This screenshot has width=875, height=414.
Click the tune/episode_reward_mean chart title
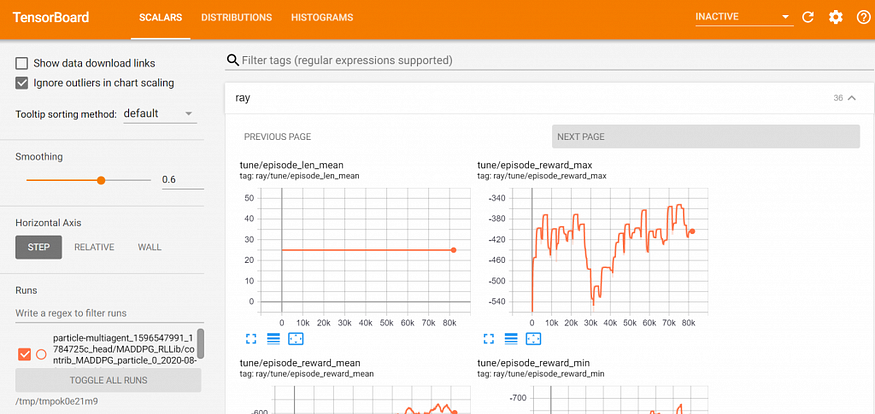click(x=300, y=363)
